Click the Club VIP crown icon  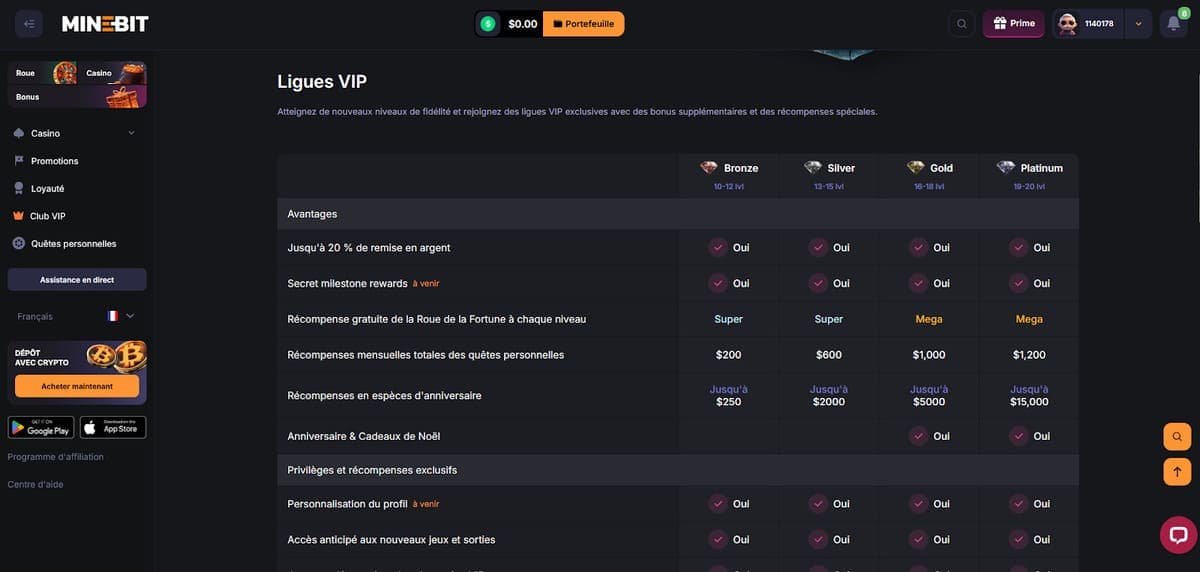point(19,215)
